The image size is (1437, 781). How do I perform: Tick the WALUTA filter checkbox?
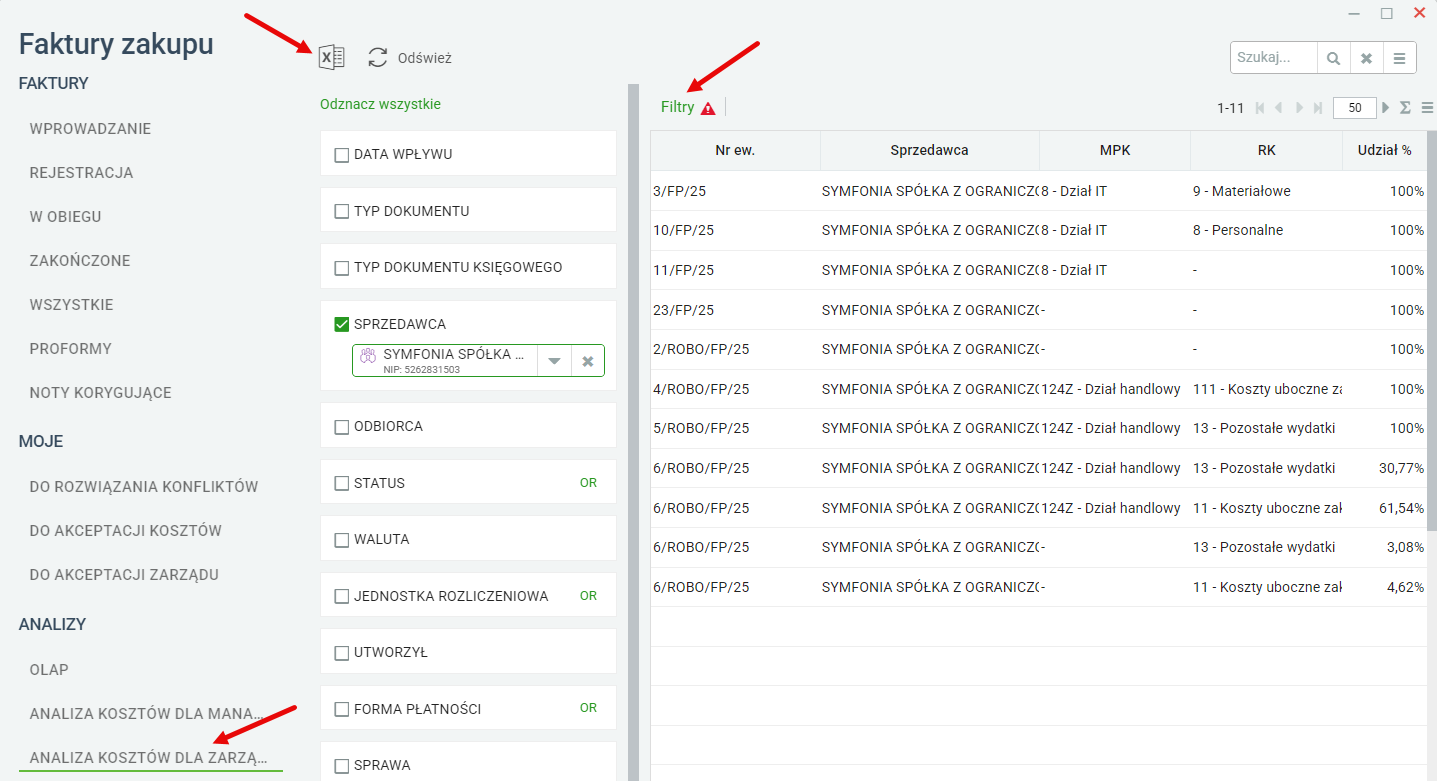point(342,540)
